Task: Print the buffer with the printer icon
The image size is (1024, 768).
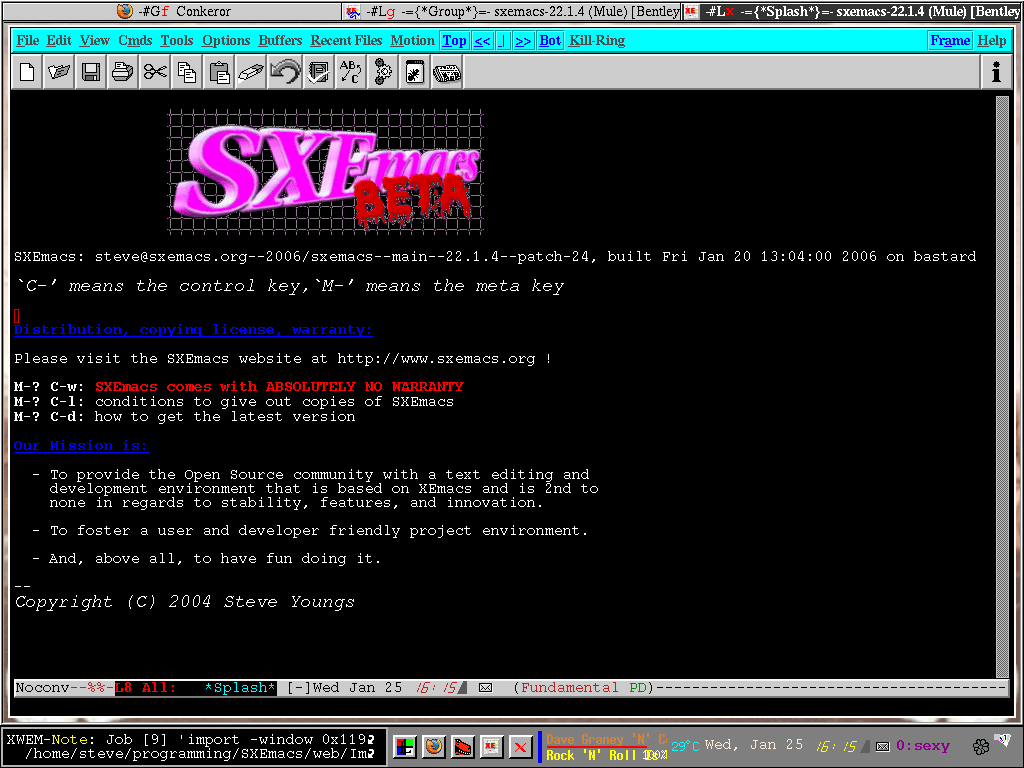Action: coord(123,72)
